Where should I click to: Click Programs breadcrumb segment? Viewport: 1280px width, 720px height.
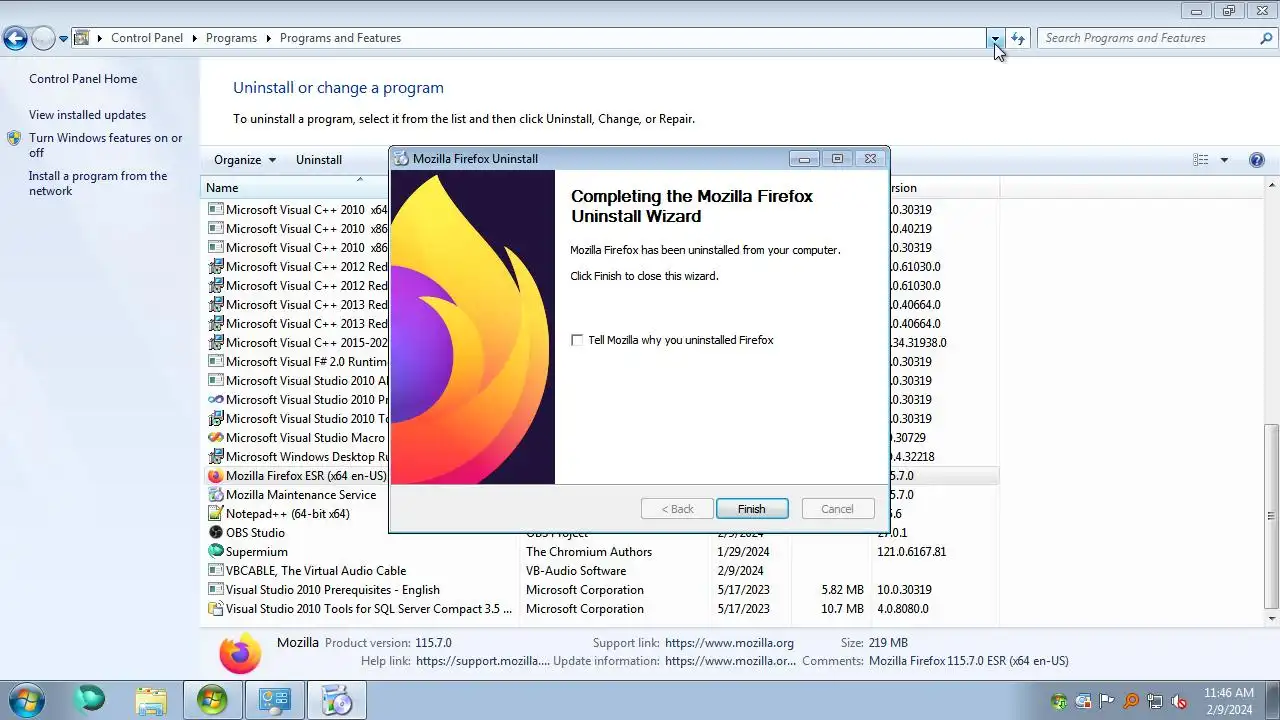[x=231, y=38]
